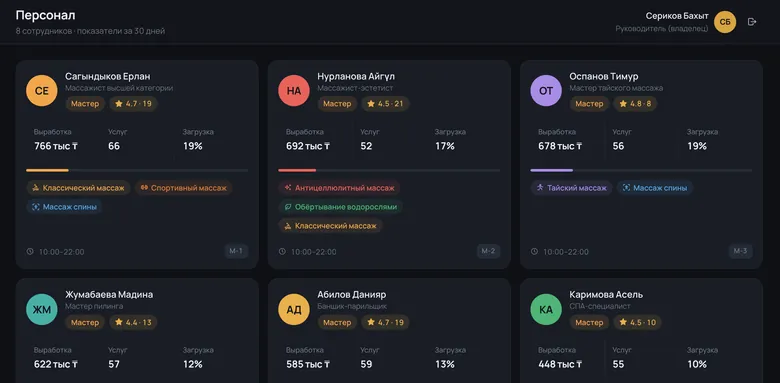Select Массаж спины tag on Сагындыков's card
780x383 pixels.
pos(64,207)
